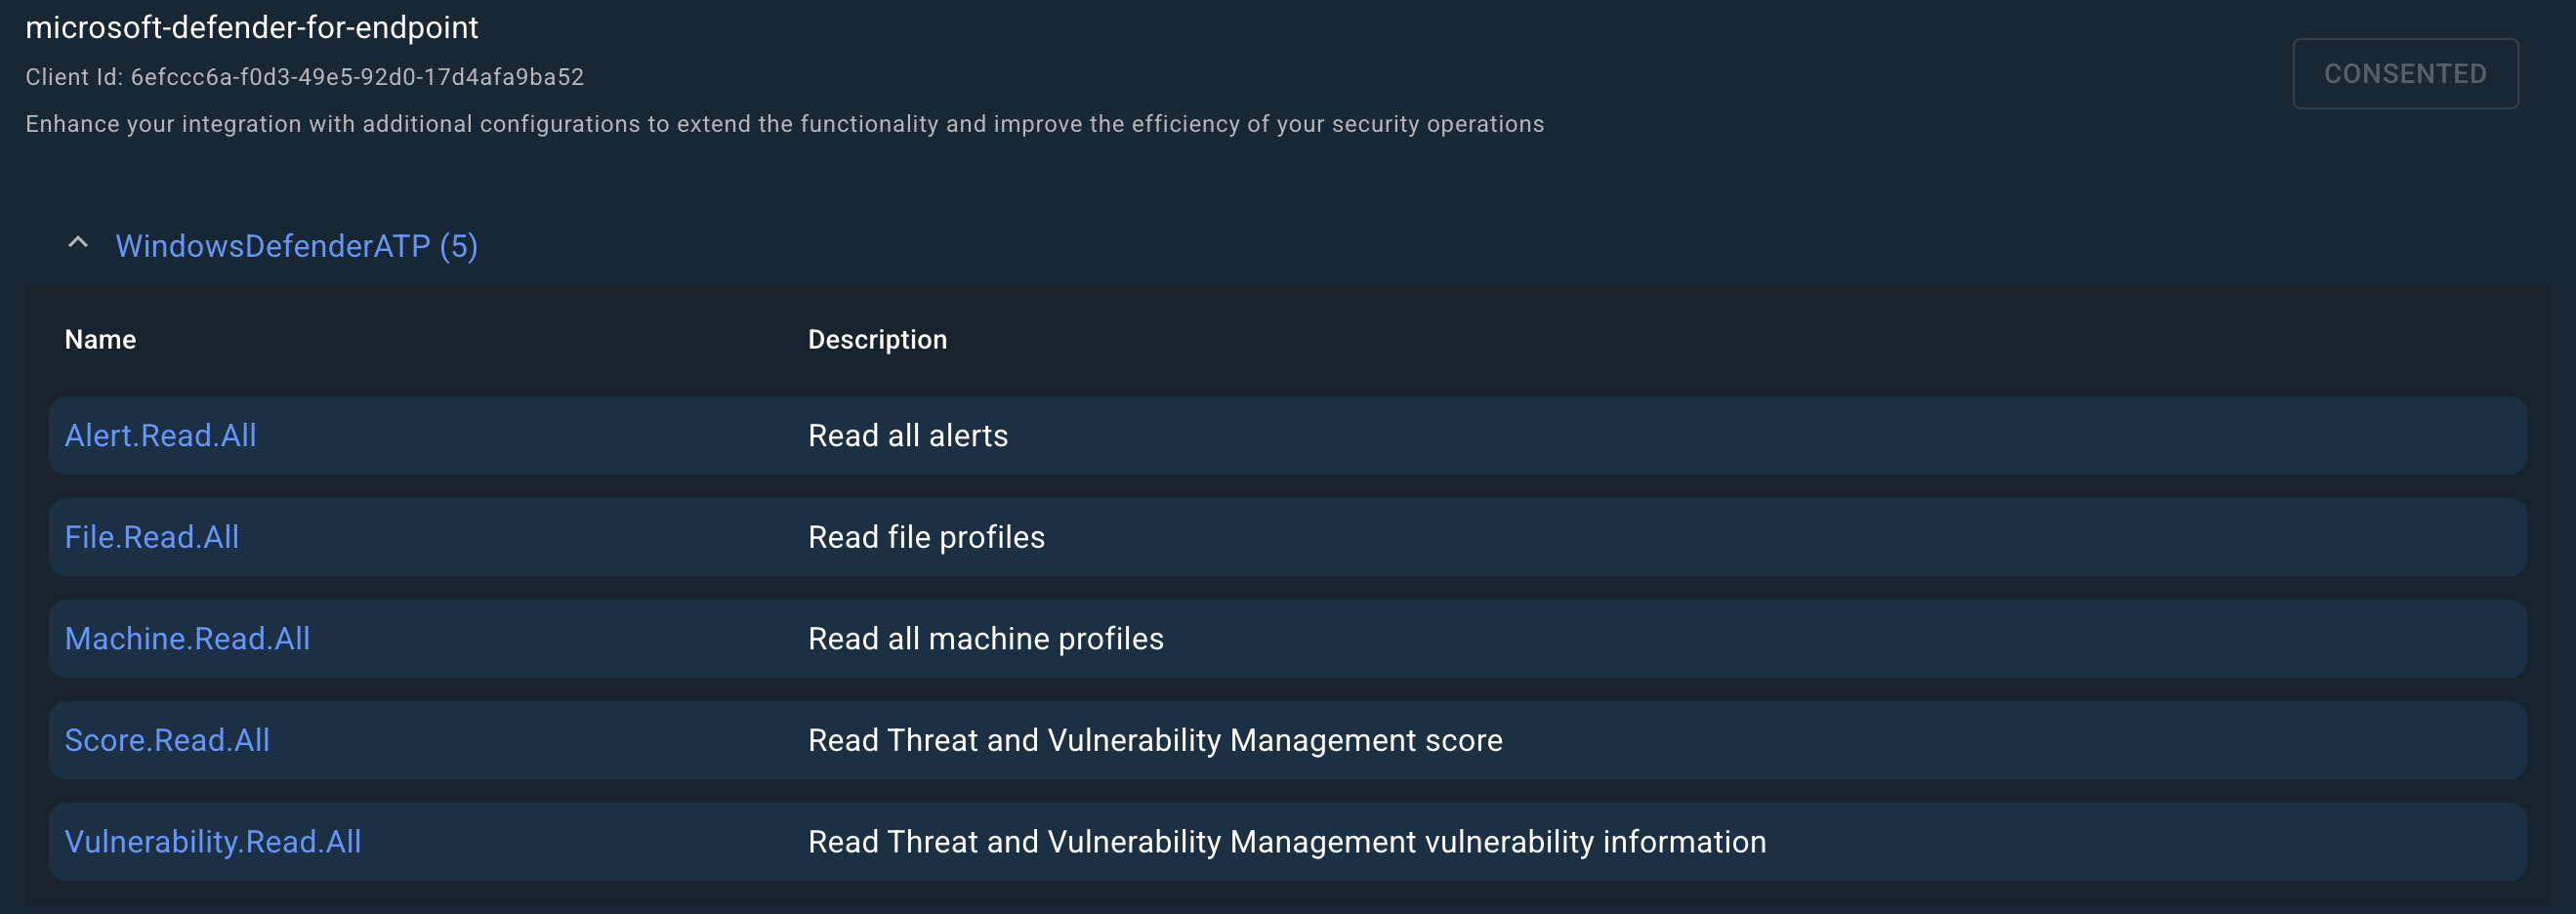This screenshot has width=2576, height=914.
Task: Click the Management score description text
Action: point(1154,740)
